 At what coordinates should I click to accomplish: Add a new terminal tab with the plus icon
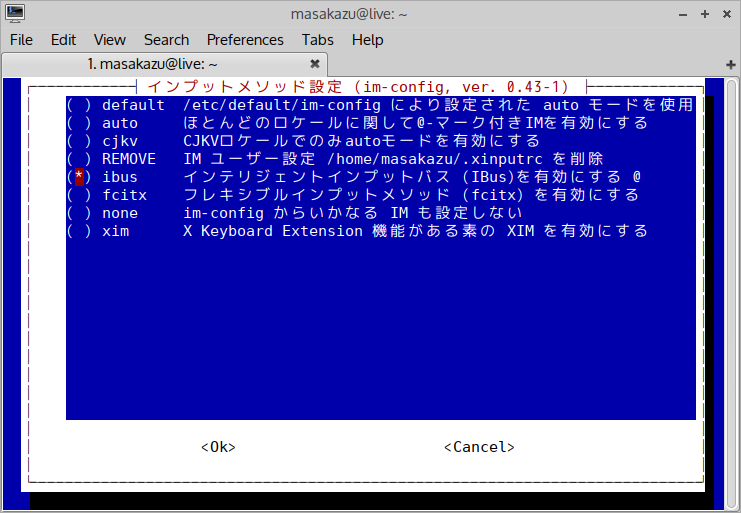[731, 64]
